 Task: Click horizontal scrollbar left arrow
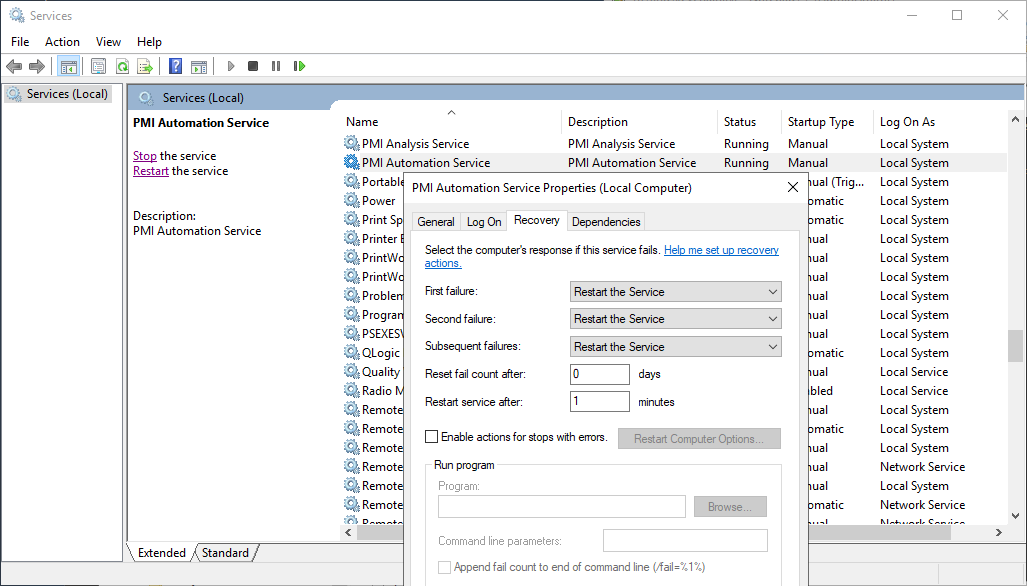coord(348,532)
